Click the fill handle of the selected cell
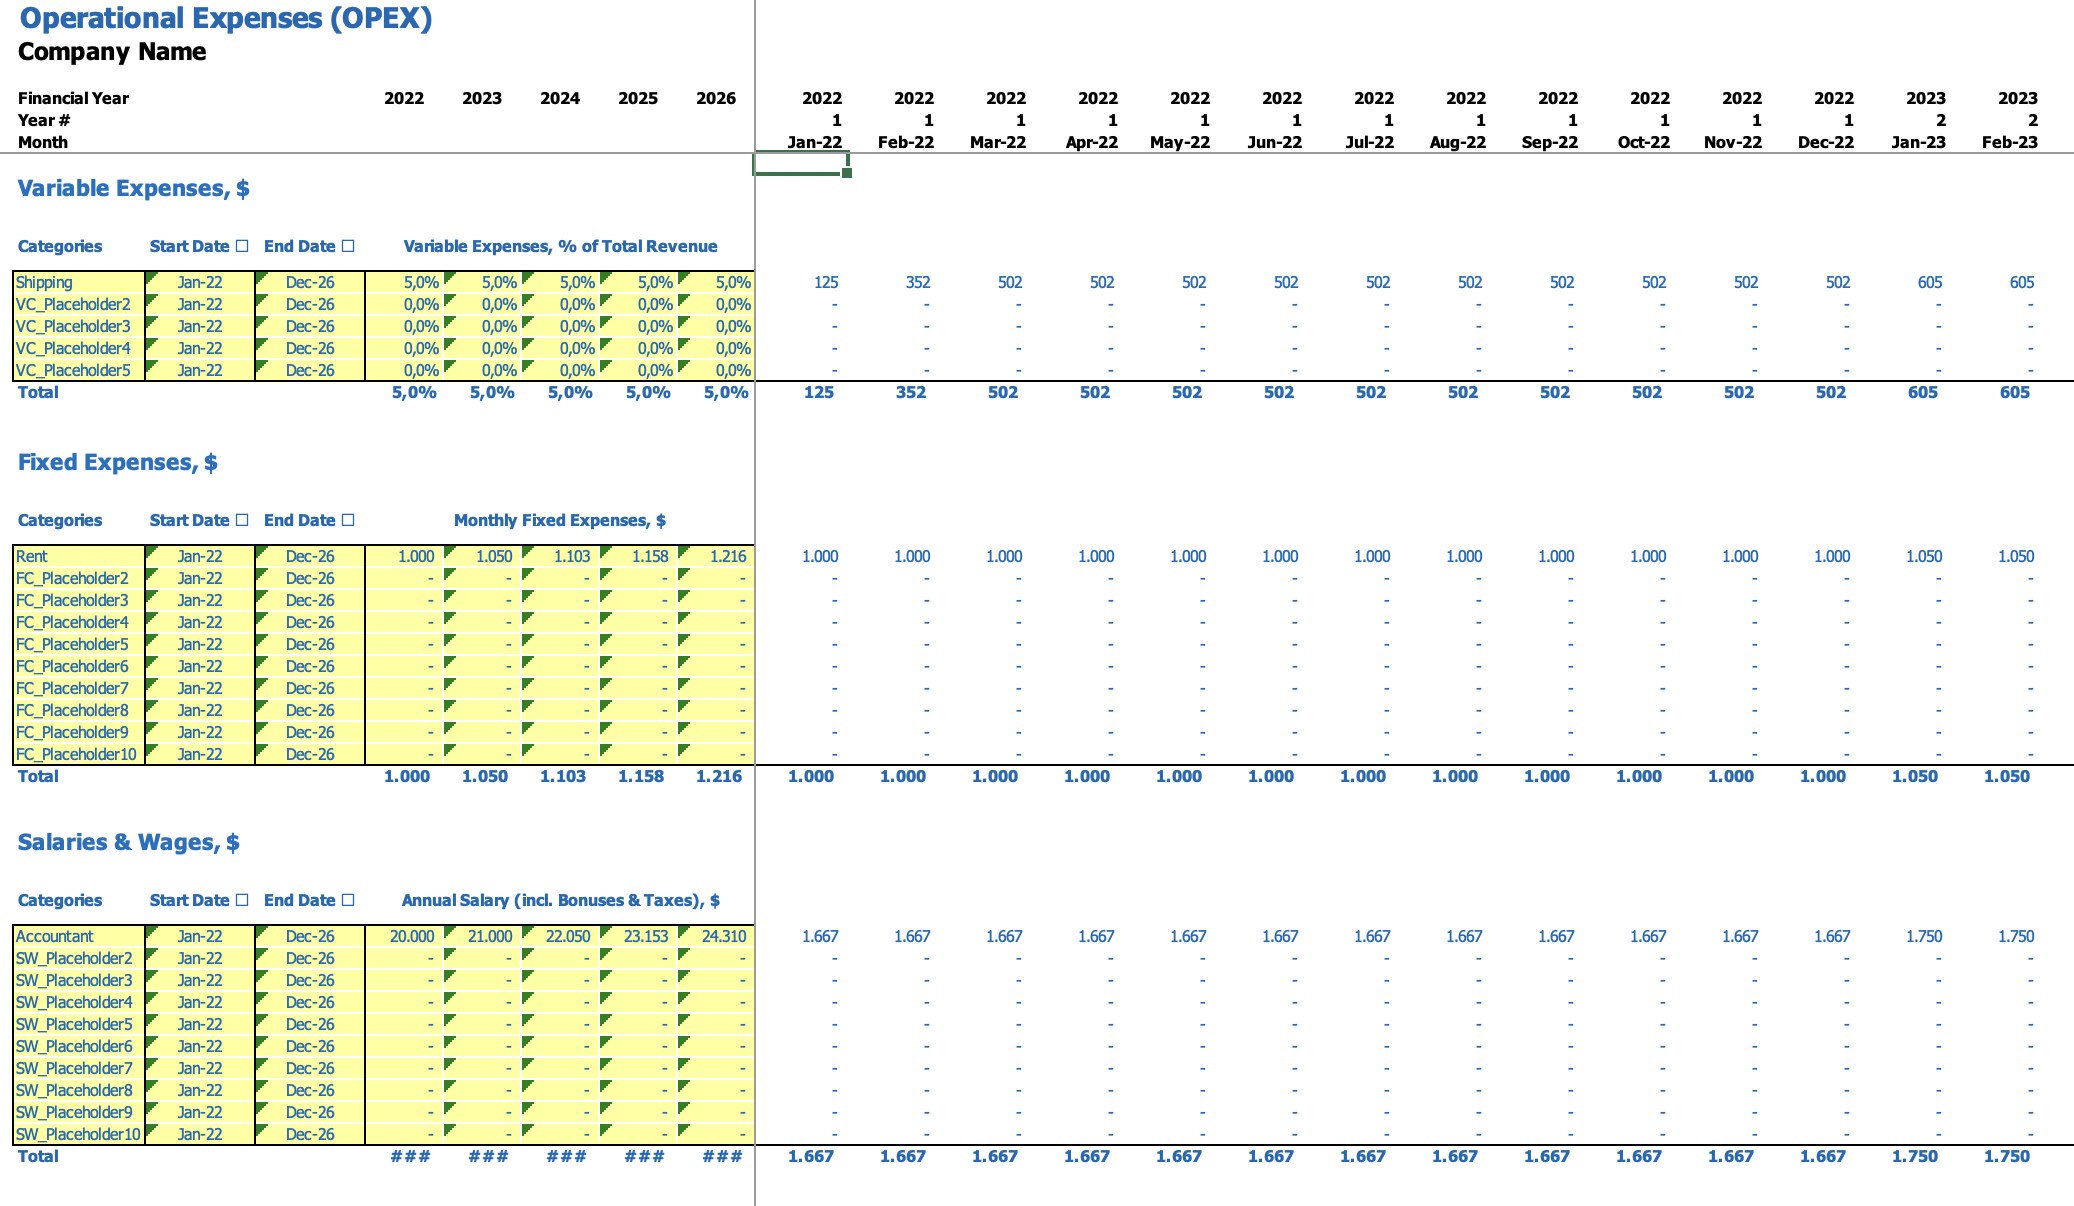Screen dimensions: 2074x1206 (x=847, y=174)
